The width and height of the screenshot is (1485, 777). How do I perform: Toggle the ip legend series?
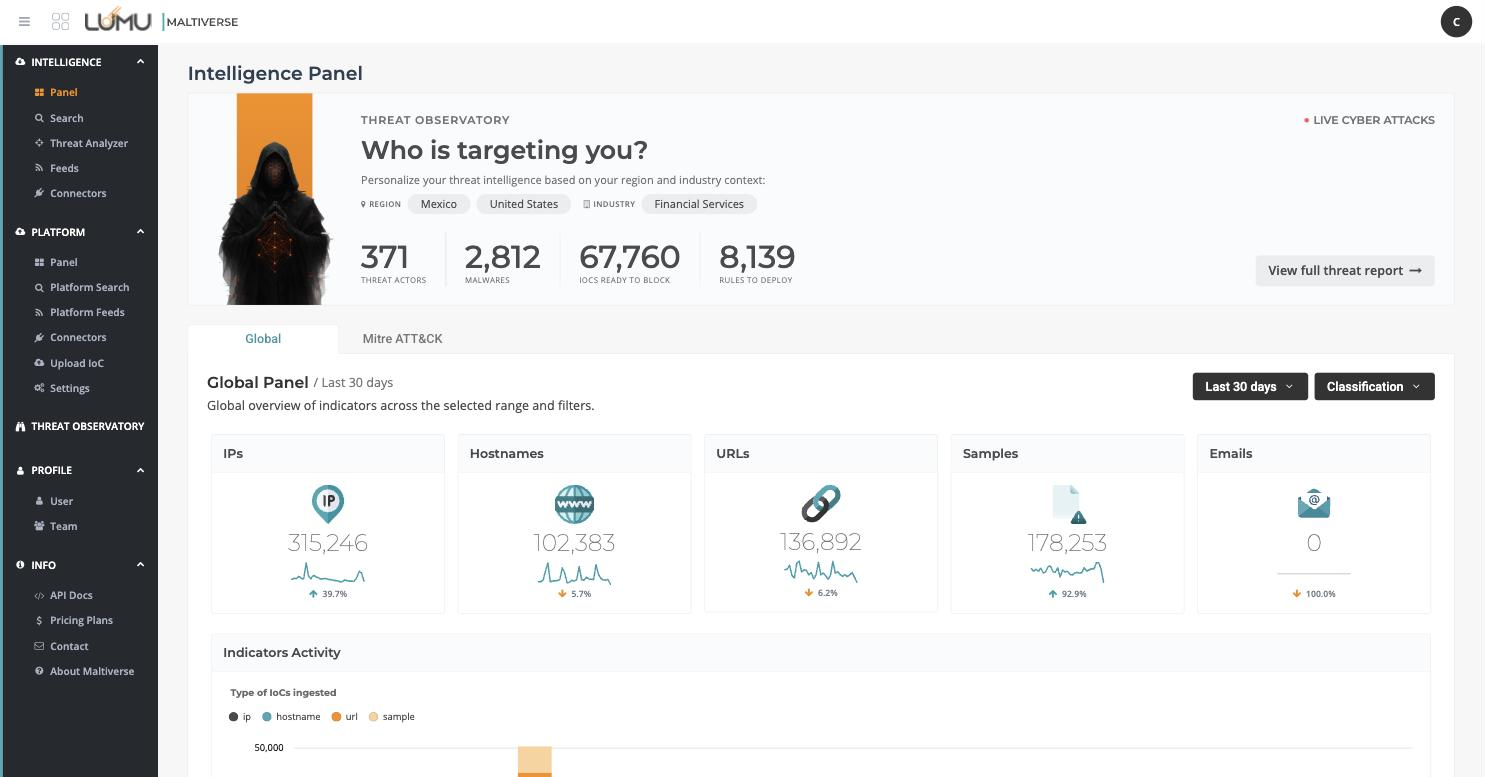tap(240, 717)
